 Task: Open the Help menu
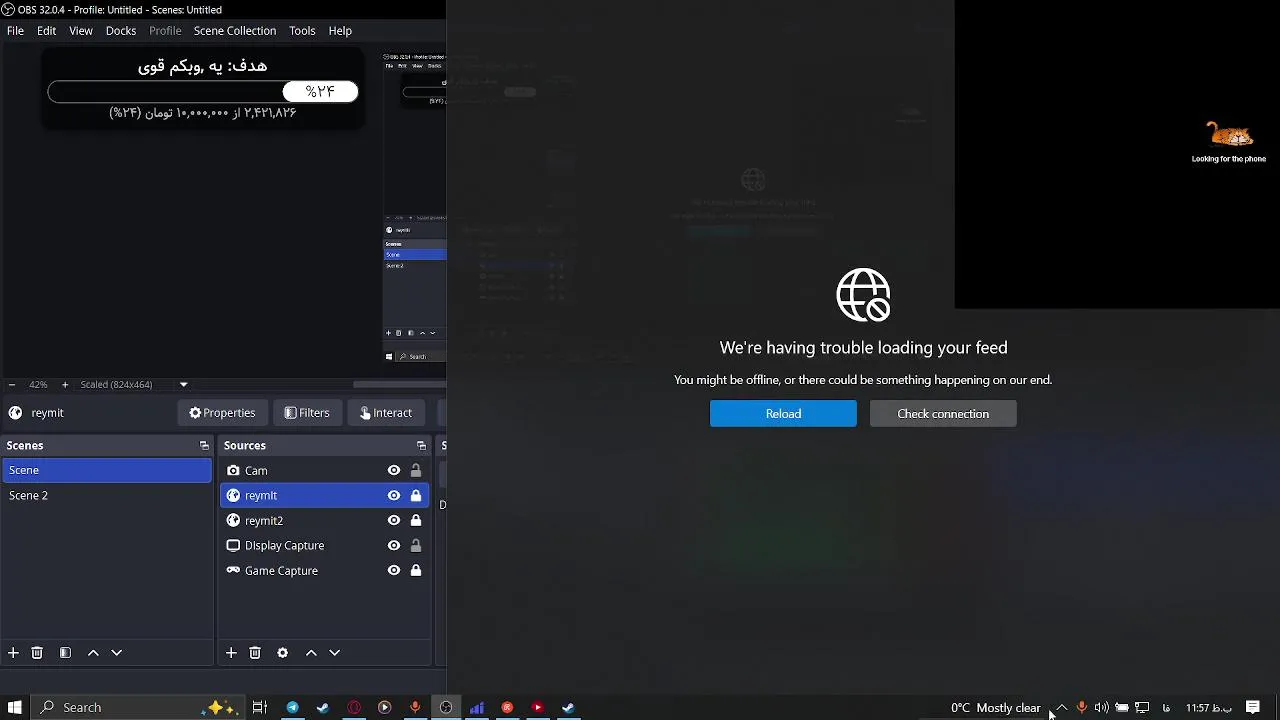coord(340,31)
